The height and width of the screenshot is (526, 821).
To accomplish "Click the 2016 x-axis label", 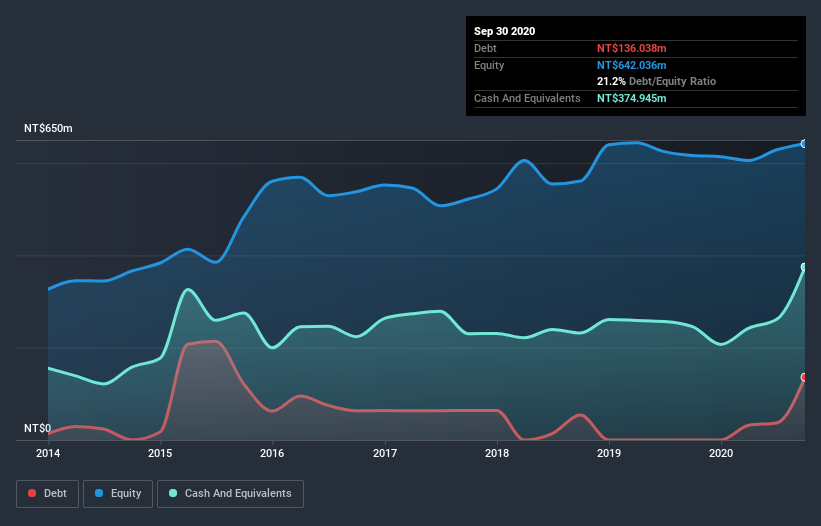I will [x=272, y=453].
